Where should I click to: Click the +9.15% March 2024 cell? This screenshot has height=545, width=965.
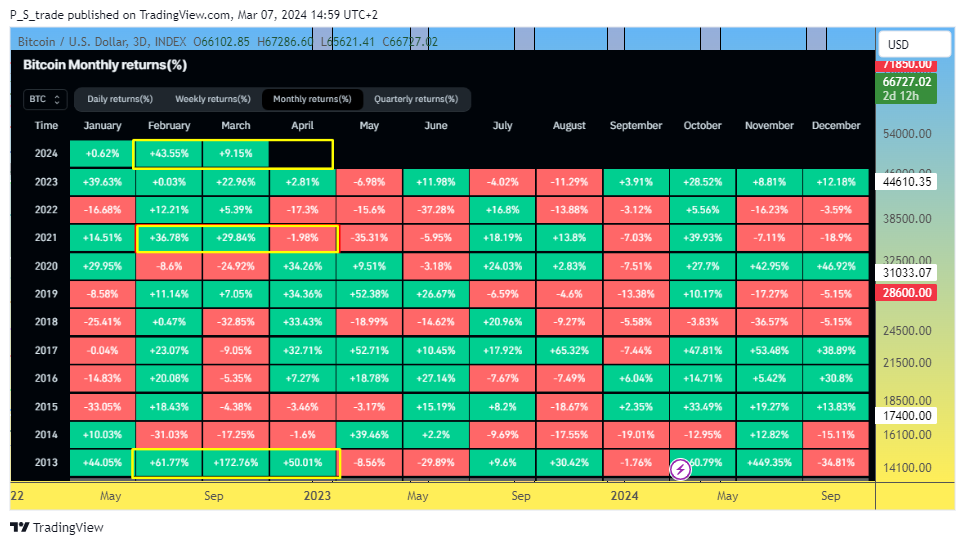[236, 154]
